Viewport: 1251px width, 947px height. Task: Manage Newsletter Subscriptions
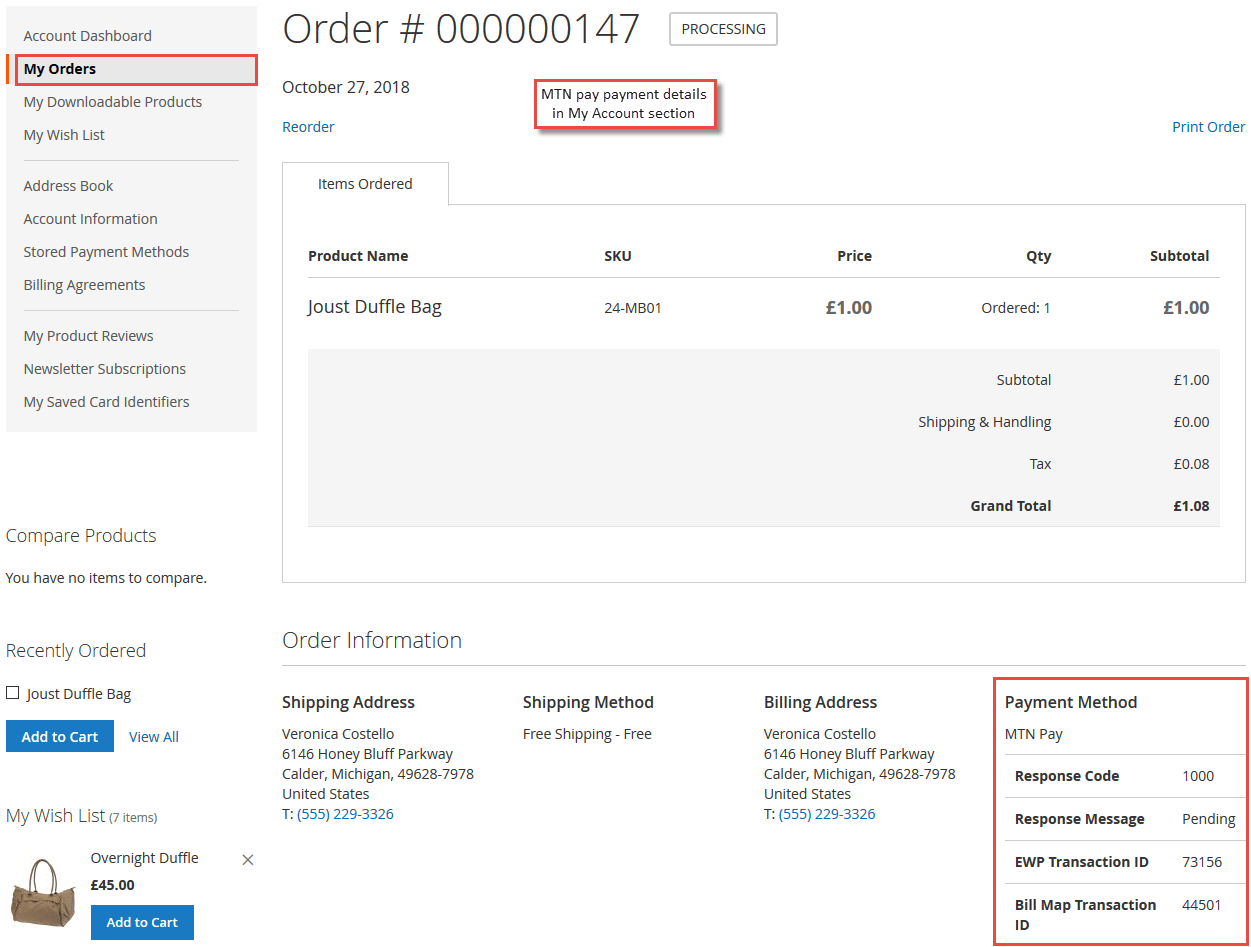click(104, 368)
